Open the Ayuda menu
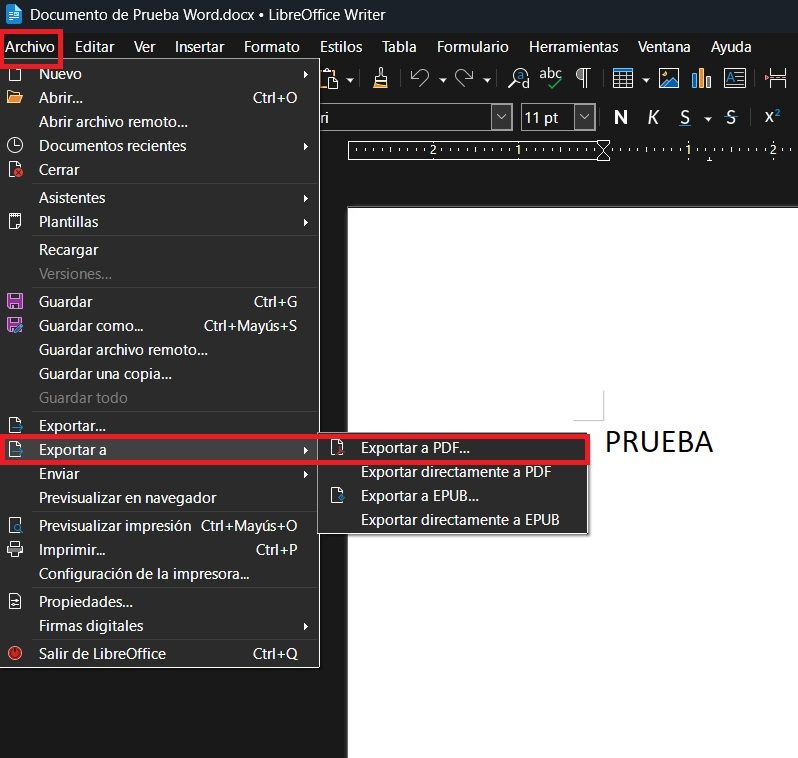Viewport: 798px width, 758px height. pyautogui.click(x=731, y=47)
